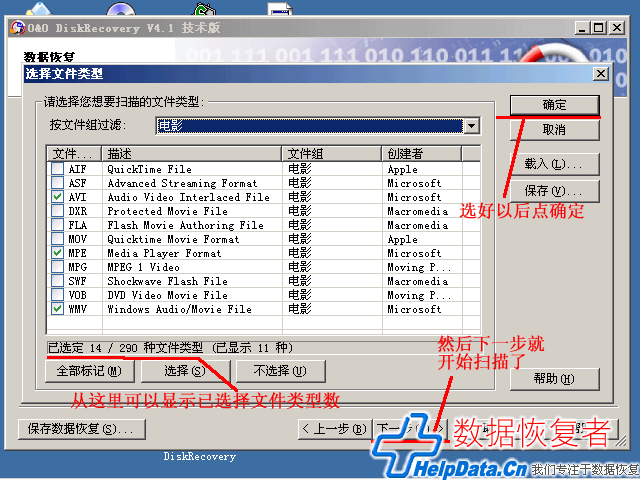
Task: Enable the MOV Quicktime Movie checkbox
Action: [58, 238]
